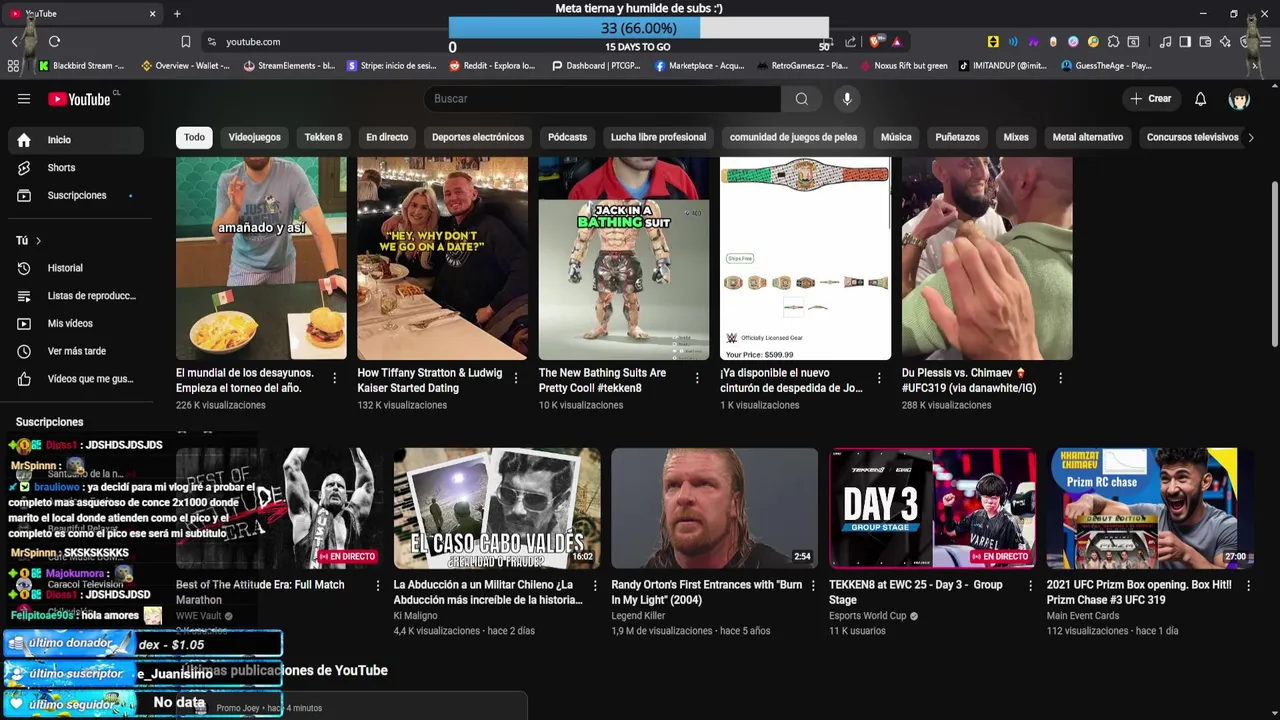Show more category chips with right arrow
This screenshot has height=720, width=1280.
click(1250, 138)
